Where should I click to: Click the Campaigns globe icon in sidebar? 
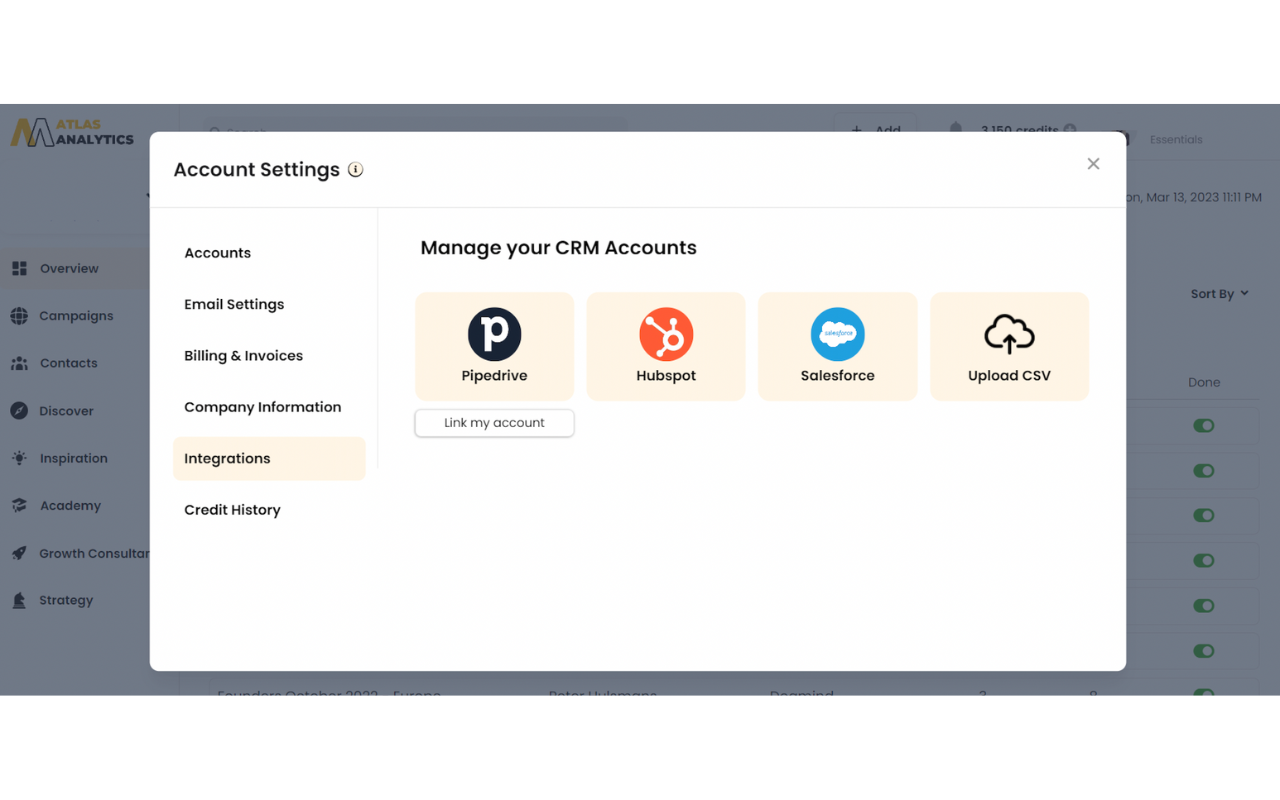click(19, 316)
